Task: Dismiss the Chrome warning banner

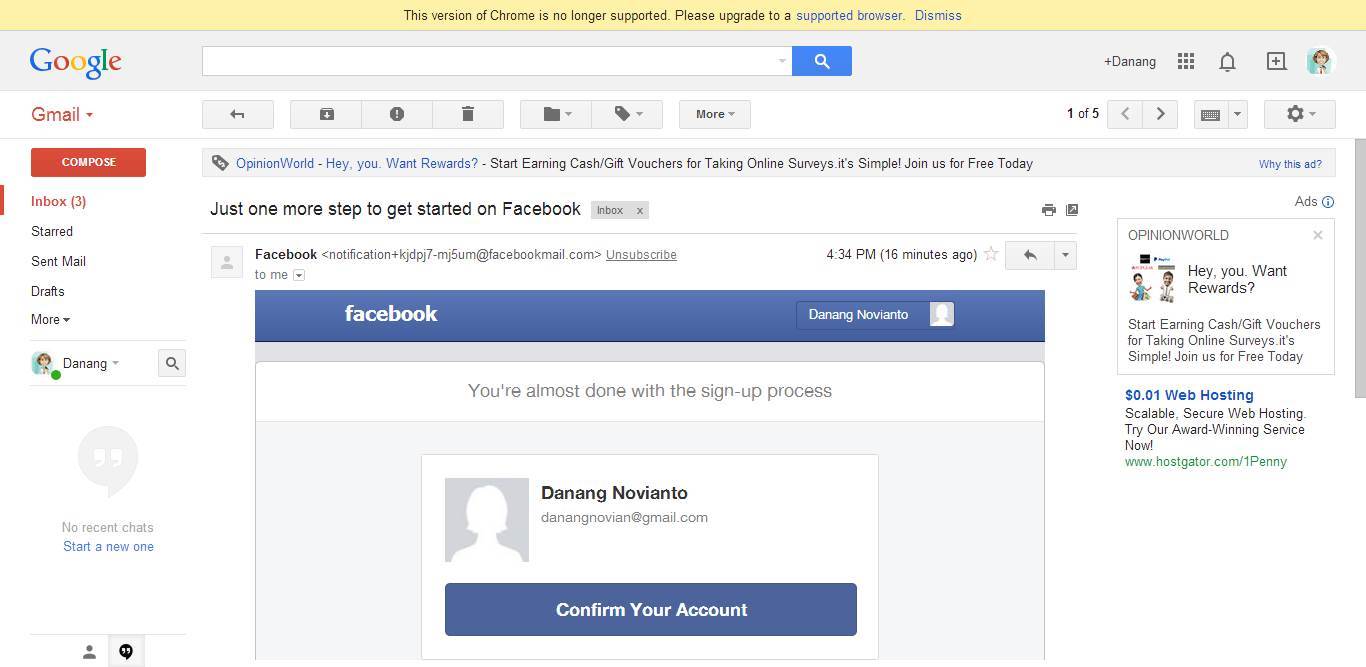Action: coord(938,16)
